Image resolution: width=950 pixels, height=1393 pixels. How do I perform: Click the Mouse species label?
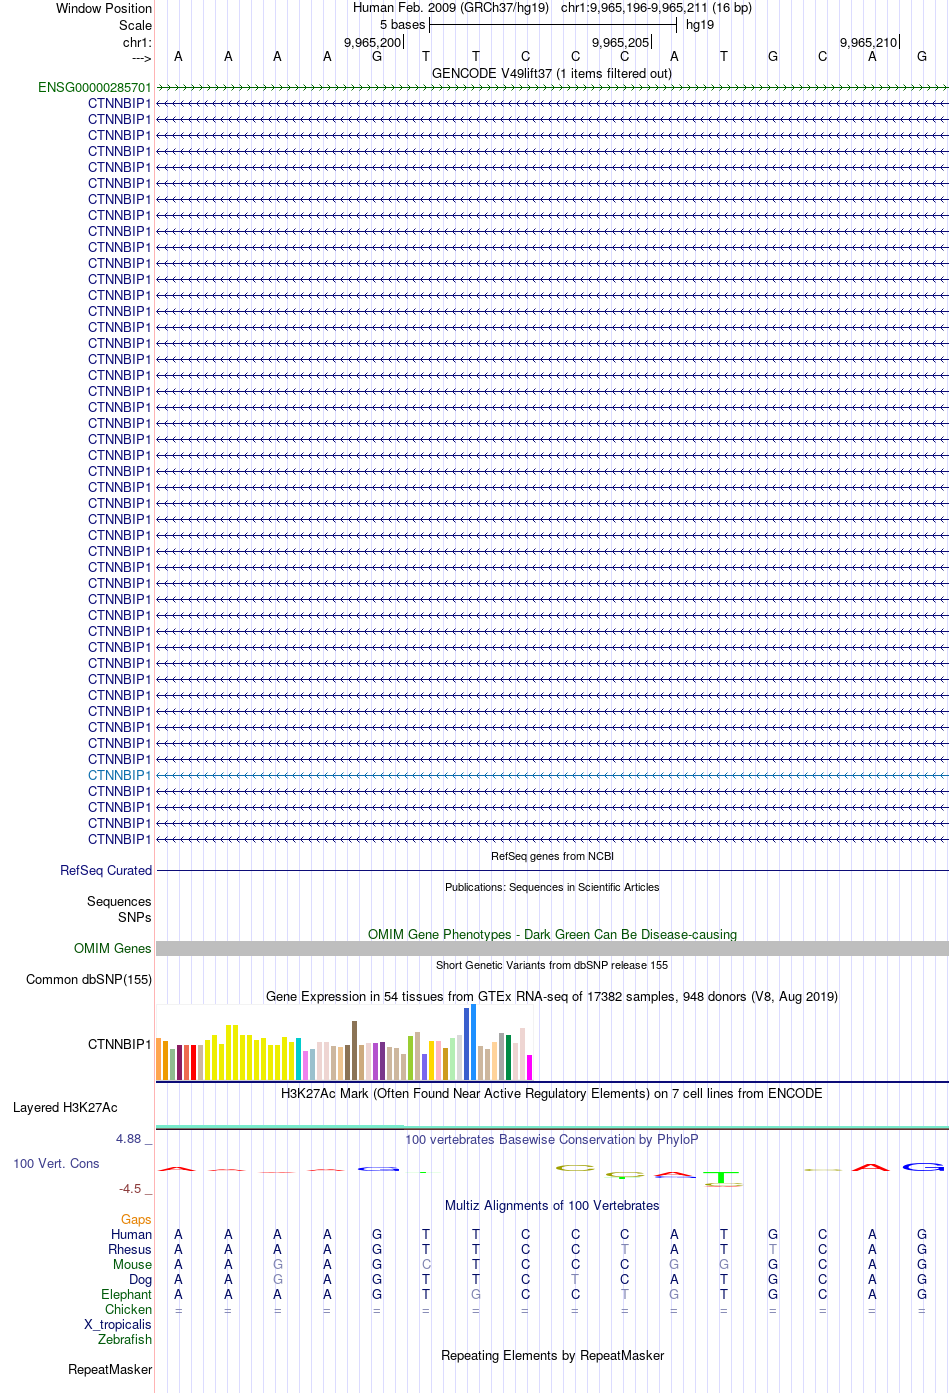tap(132, 1265)
